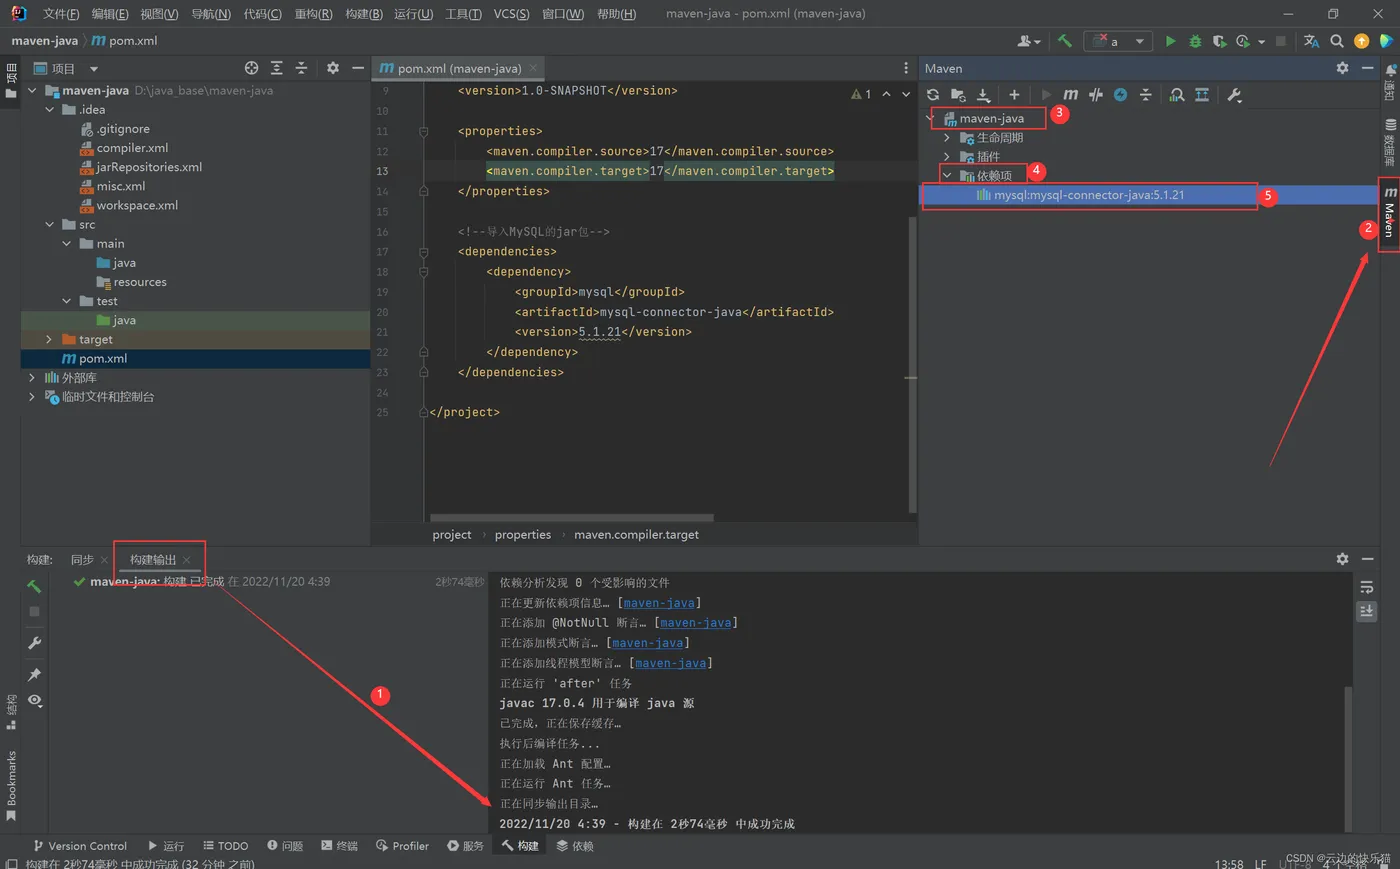This screenshot has width=1400, height=869.
Task: Start debugging with the green bug icon
Action: [1195, 41]
